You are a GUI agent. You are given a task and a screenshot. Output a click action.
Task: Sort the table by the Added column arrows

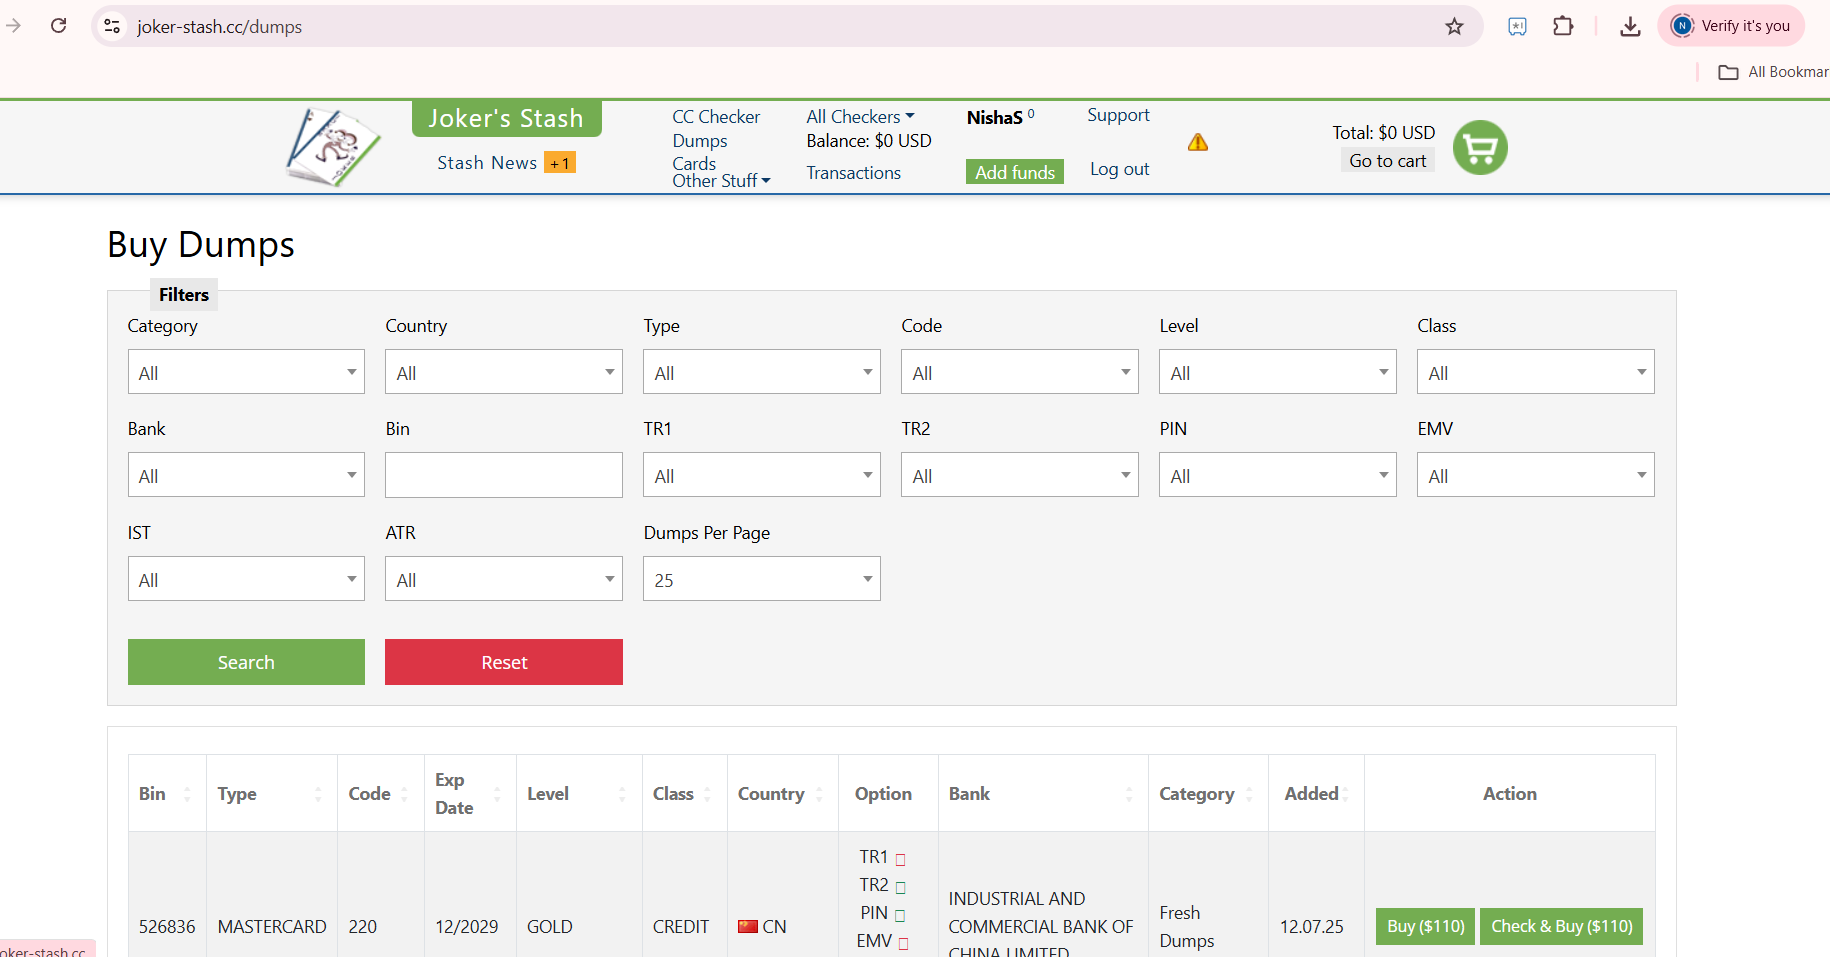1346,794
